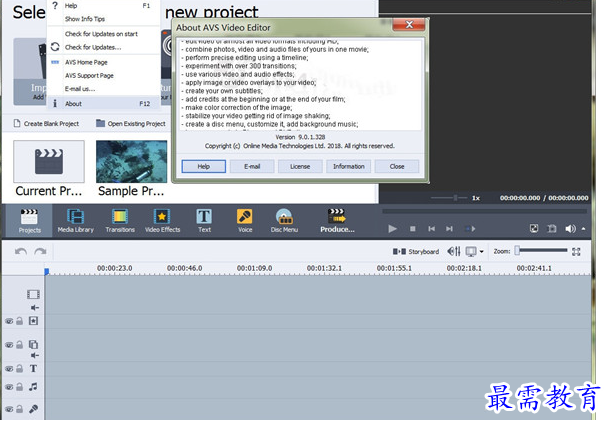Screen dimensions: 609x429
Task: Click the Produce button
Action: pyautogui.click(x=337, y=221)
